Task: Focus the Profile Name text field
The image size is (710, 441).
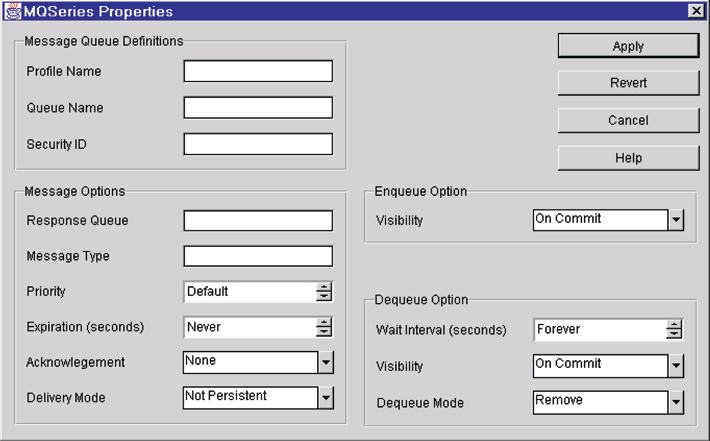Action: (x=258, y=71)
